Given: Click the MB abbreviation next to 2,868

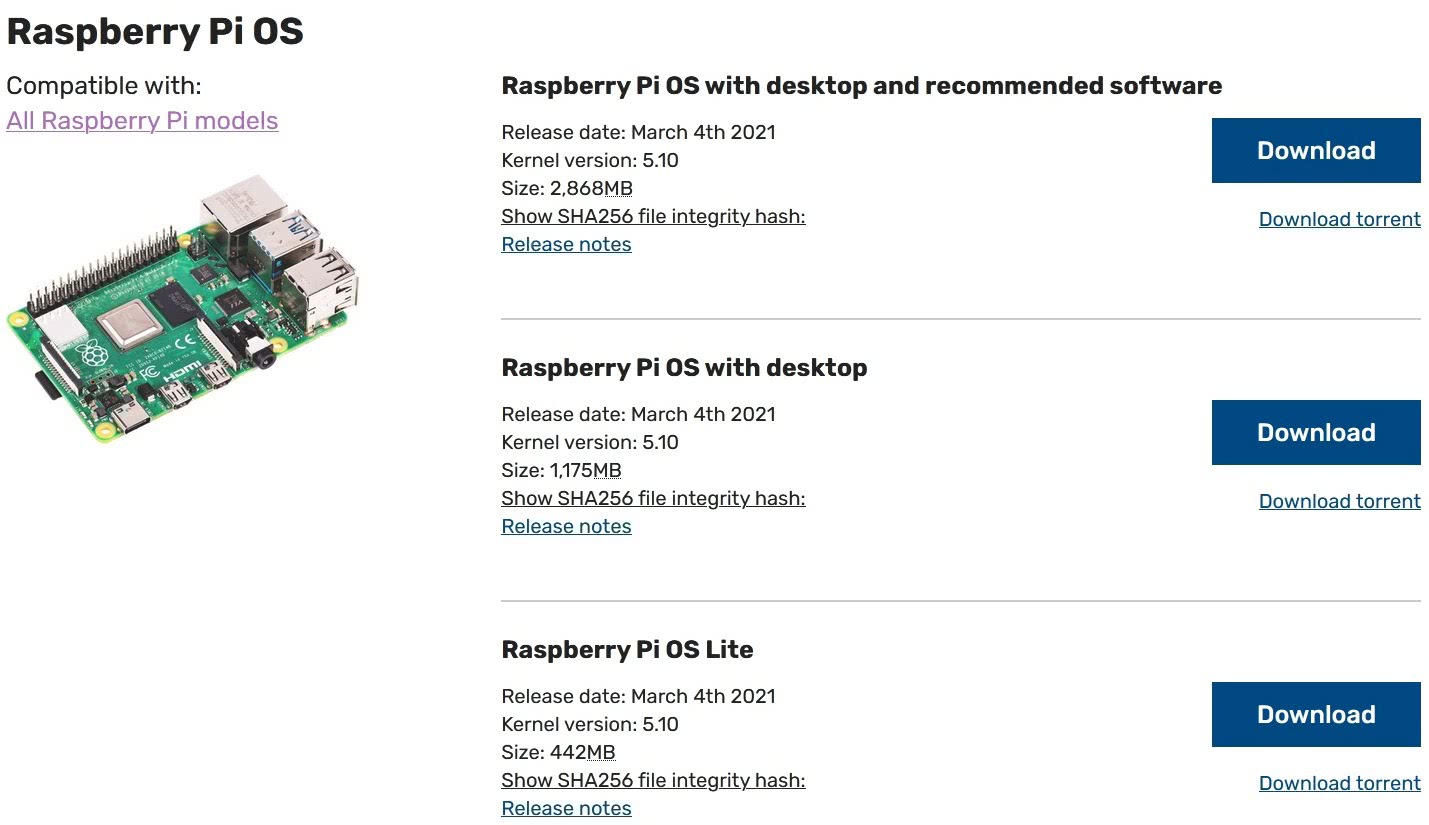Looking at the screenshot, I should (x=618, y=189).
